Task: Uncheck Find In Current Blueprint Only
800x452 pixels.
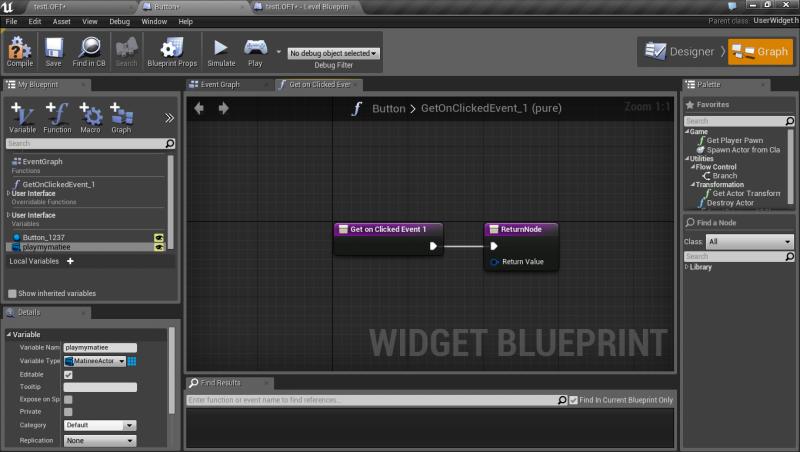Action: [x=573, y=400]
